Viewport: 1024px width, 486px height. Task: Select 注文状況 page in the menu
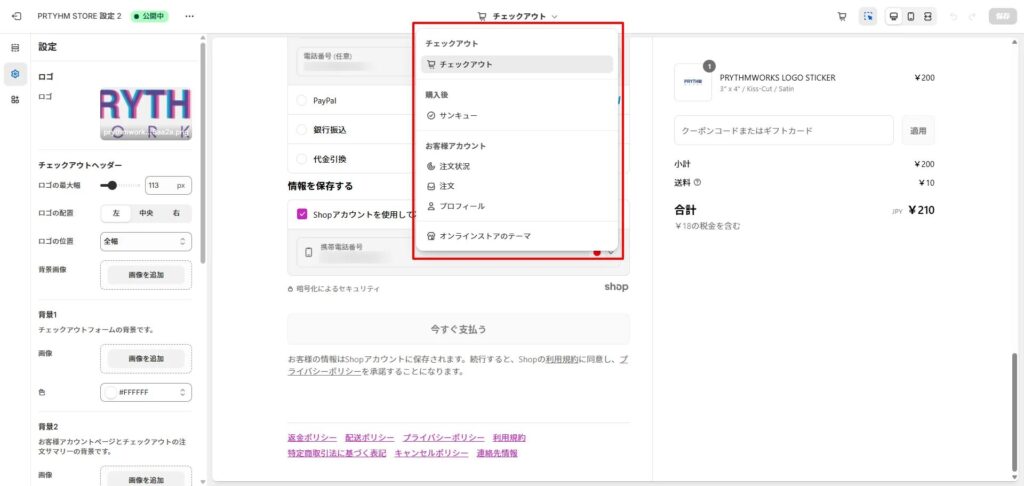point(517,167)
